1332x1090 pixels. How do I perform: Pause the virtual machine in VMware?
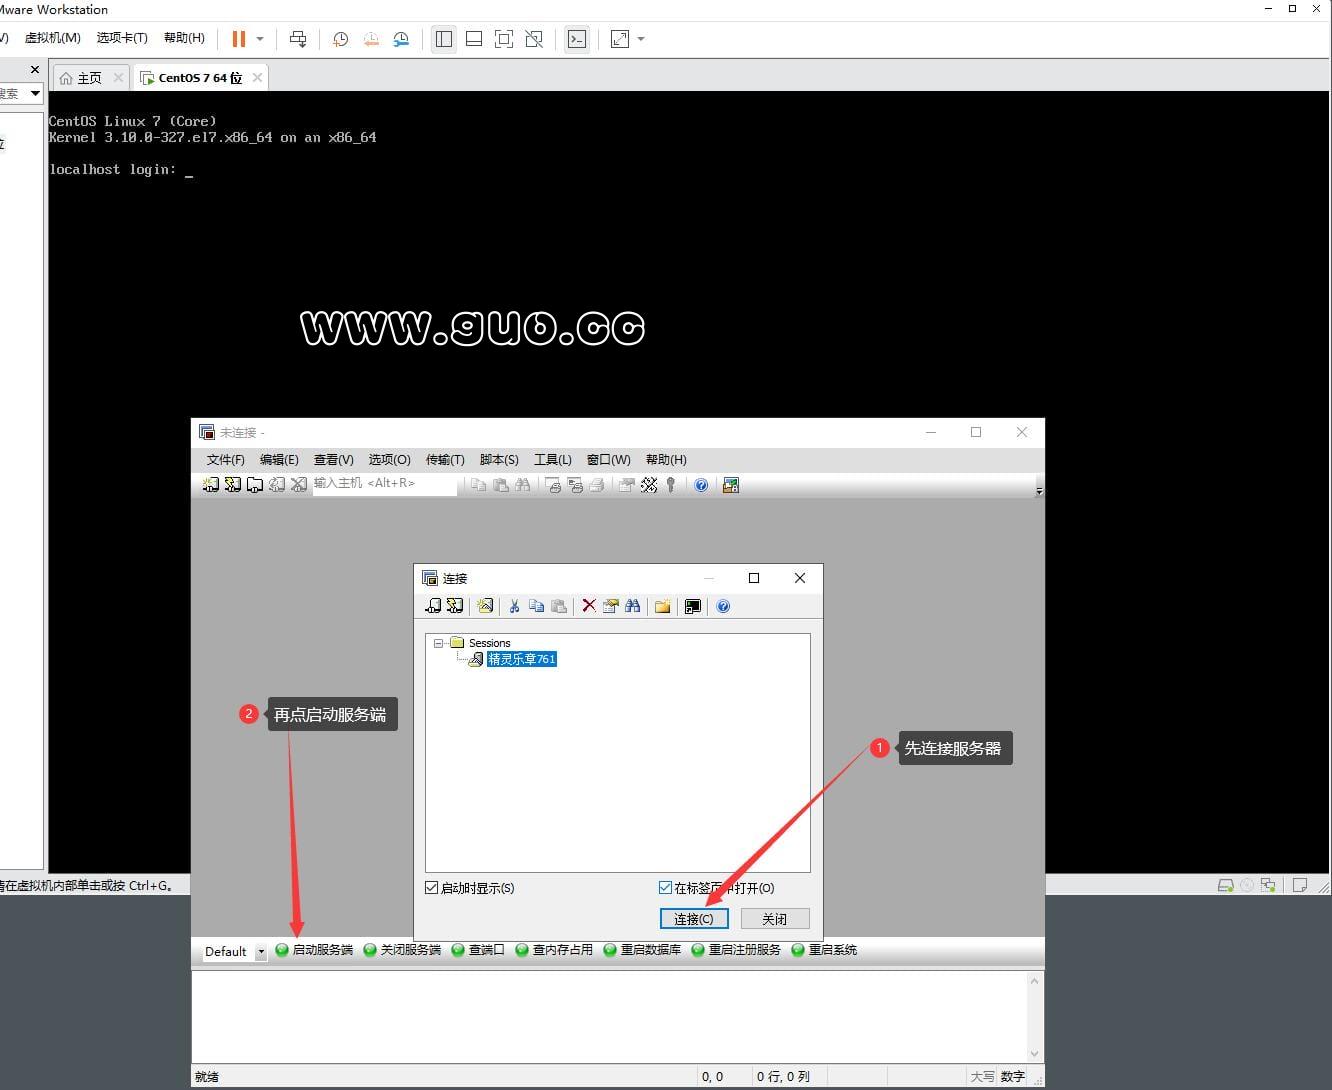(x=238, y=39)
